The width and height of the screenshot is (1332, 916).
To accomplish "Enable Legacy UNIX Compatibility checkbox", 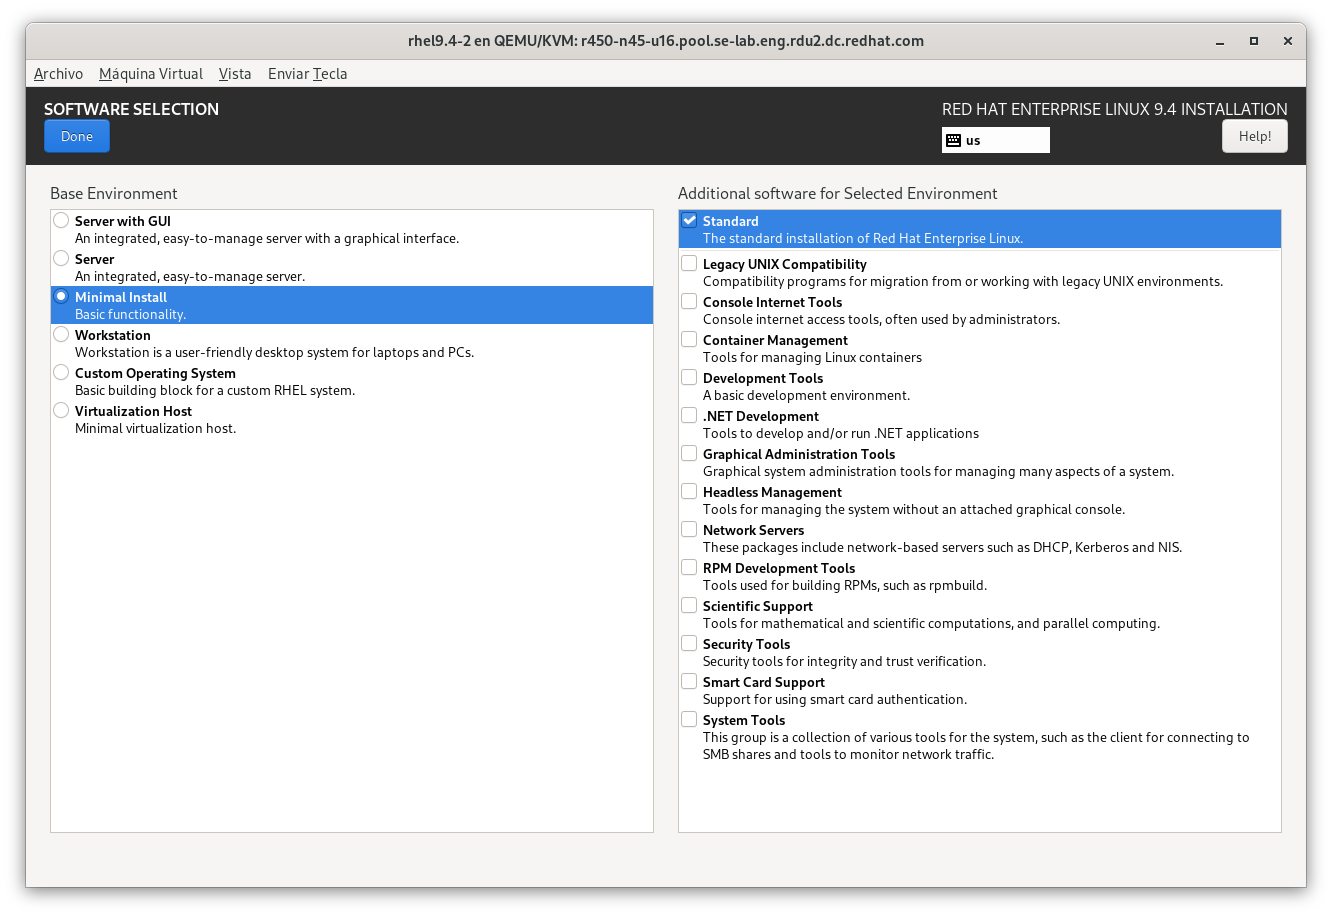I will point(689,263).
